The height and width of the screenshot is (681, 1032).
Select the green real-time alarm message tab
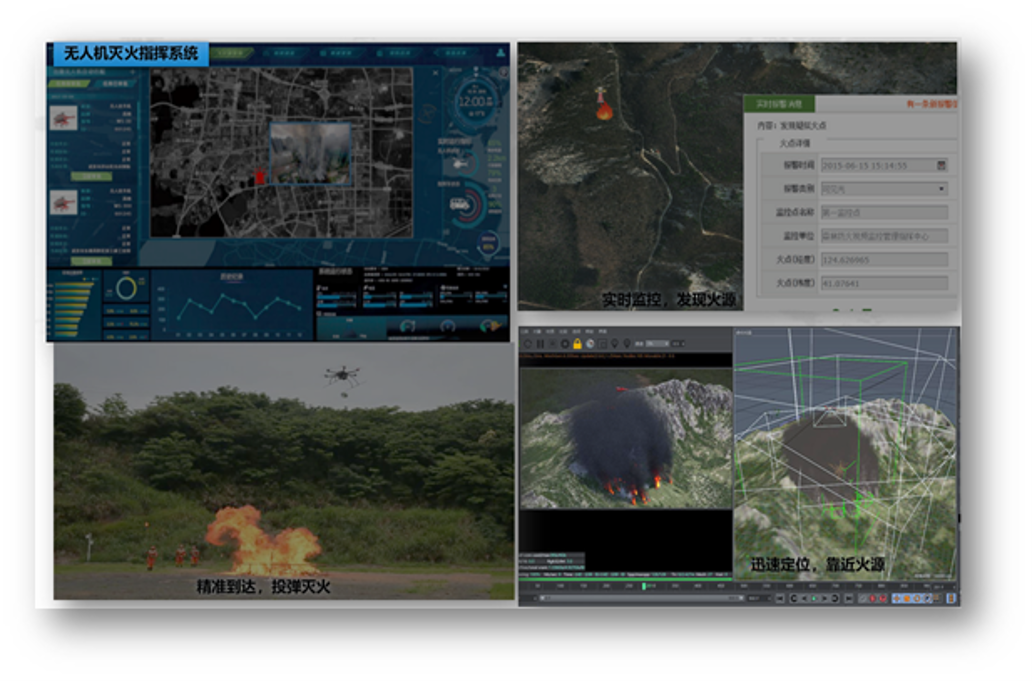click(x=779, y=104)
